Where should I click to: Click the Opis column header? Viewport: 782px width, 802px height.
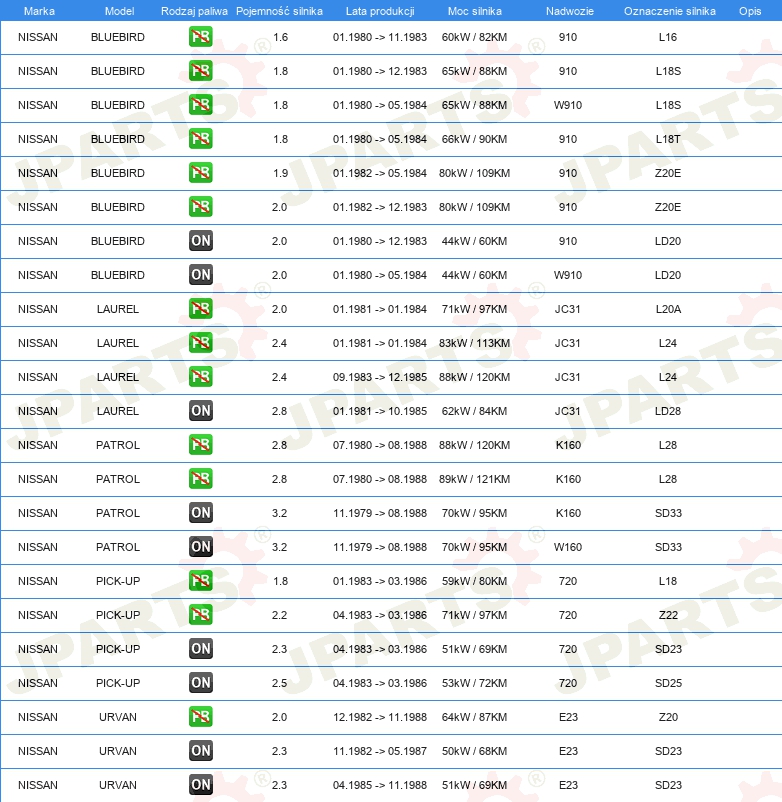[x=750, y=11]
